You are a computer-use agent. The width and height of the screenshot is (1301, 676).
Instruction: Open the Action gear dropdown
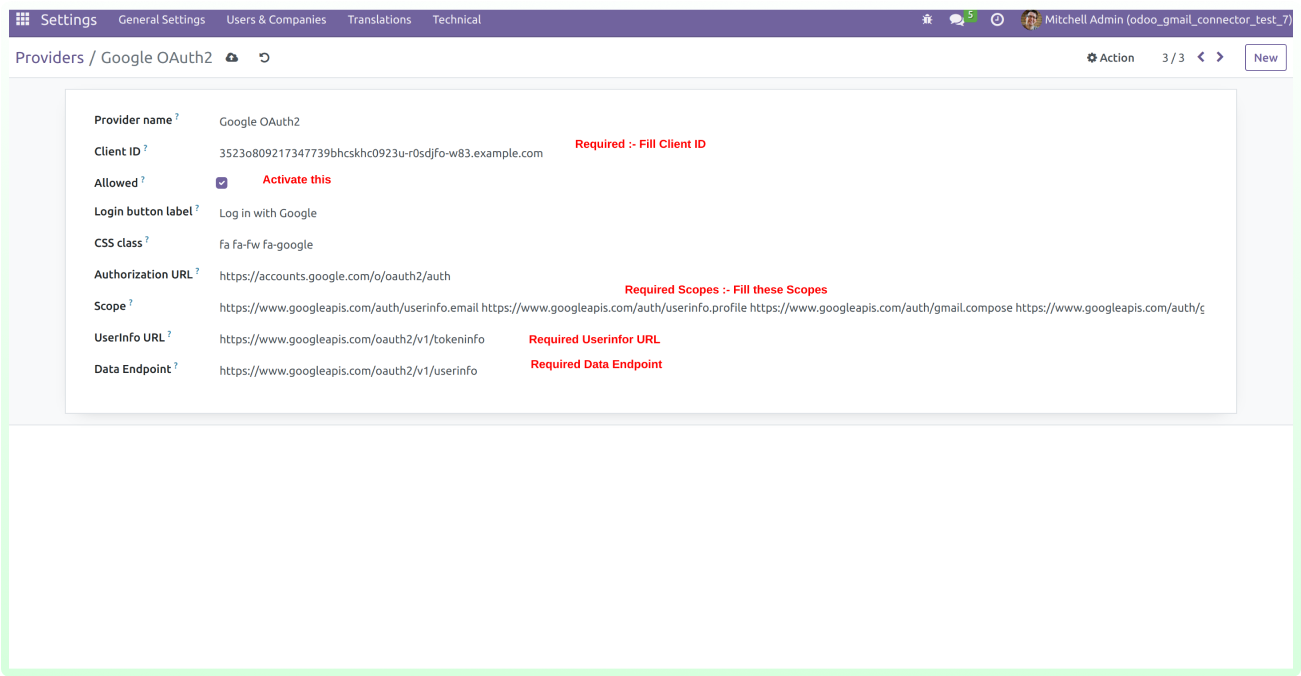(1110, 58)
